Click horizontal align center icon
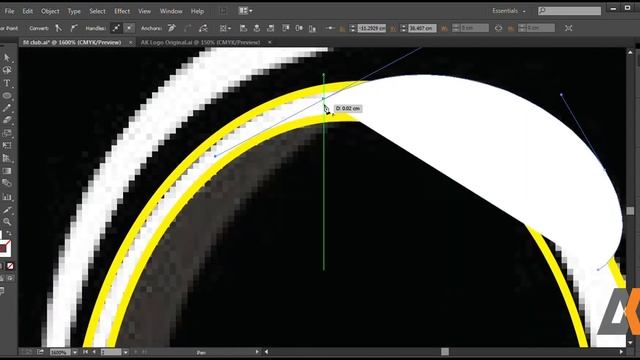The width and height of the screenshot is (640, 360). [x=257, y=28]
